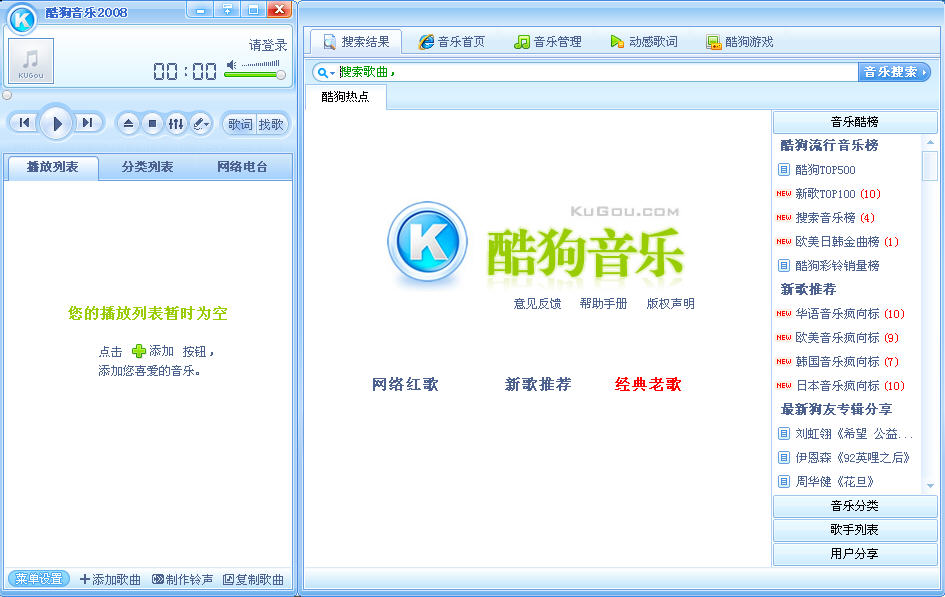Click 复制歌曲 copy songs

(x=253, y=580)
